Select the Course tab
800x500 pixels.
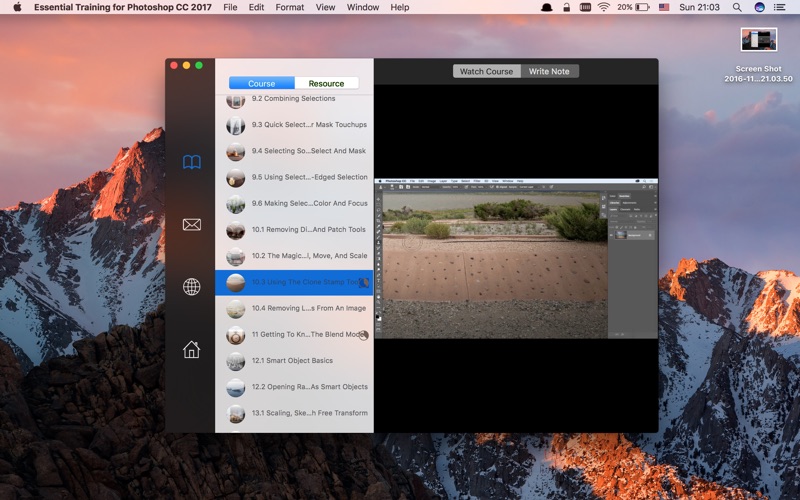pos(262,83)
